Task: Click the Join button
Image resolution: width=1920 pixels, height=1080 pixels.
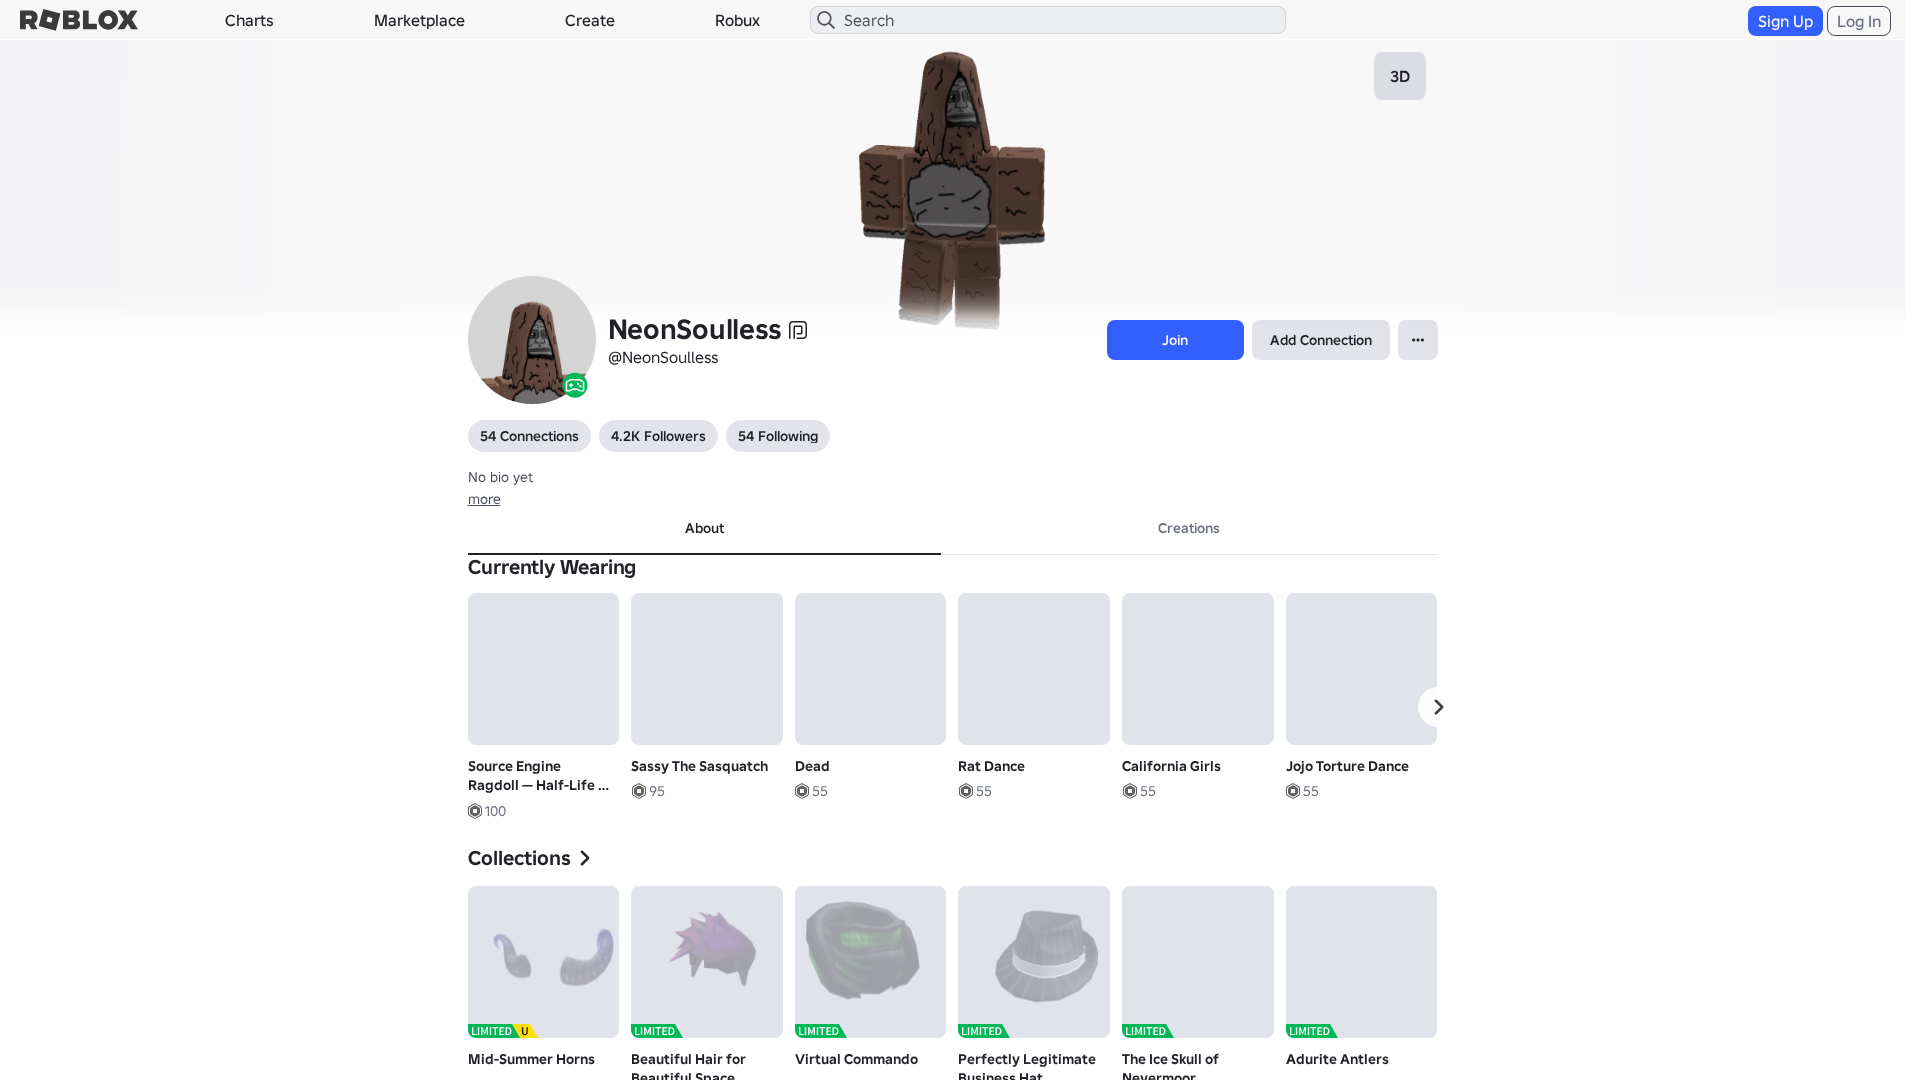Action: pos(1175,340)
